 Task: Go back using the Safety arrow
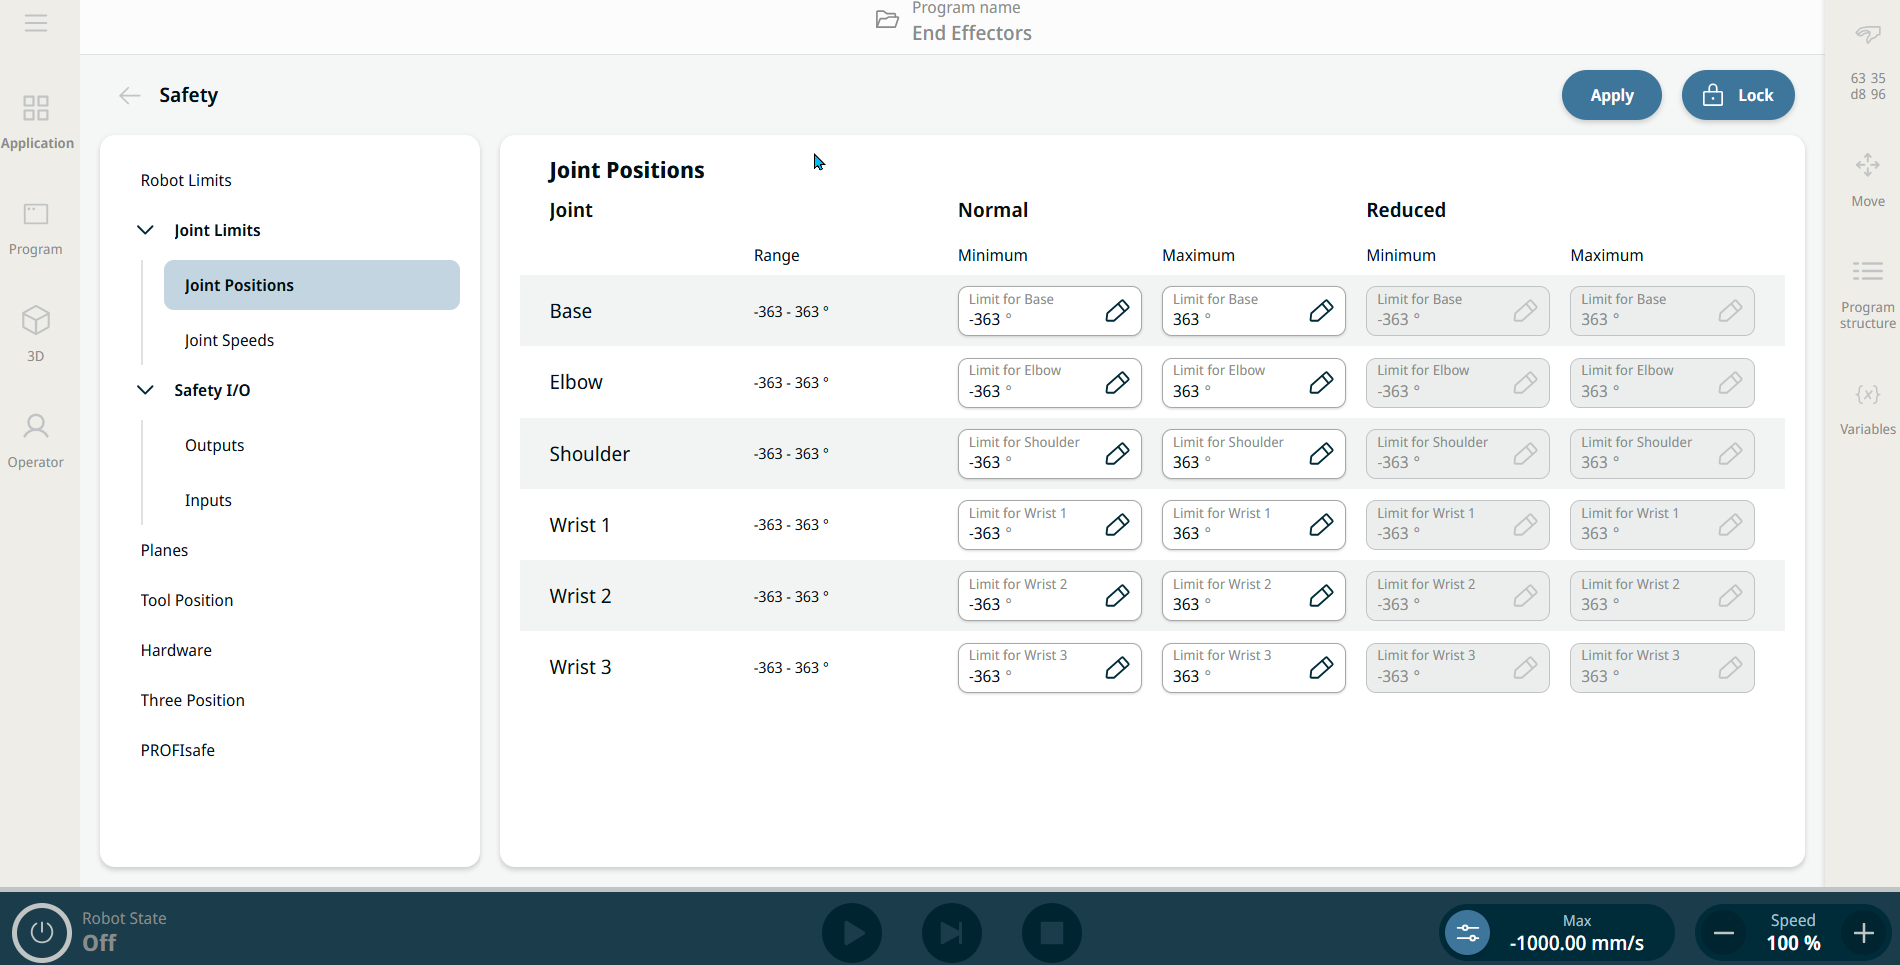129,95
